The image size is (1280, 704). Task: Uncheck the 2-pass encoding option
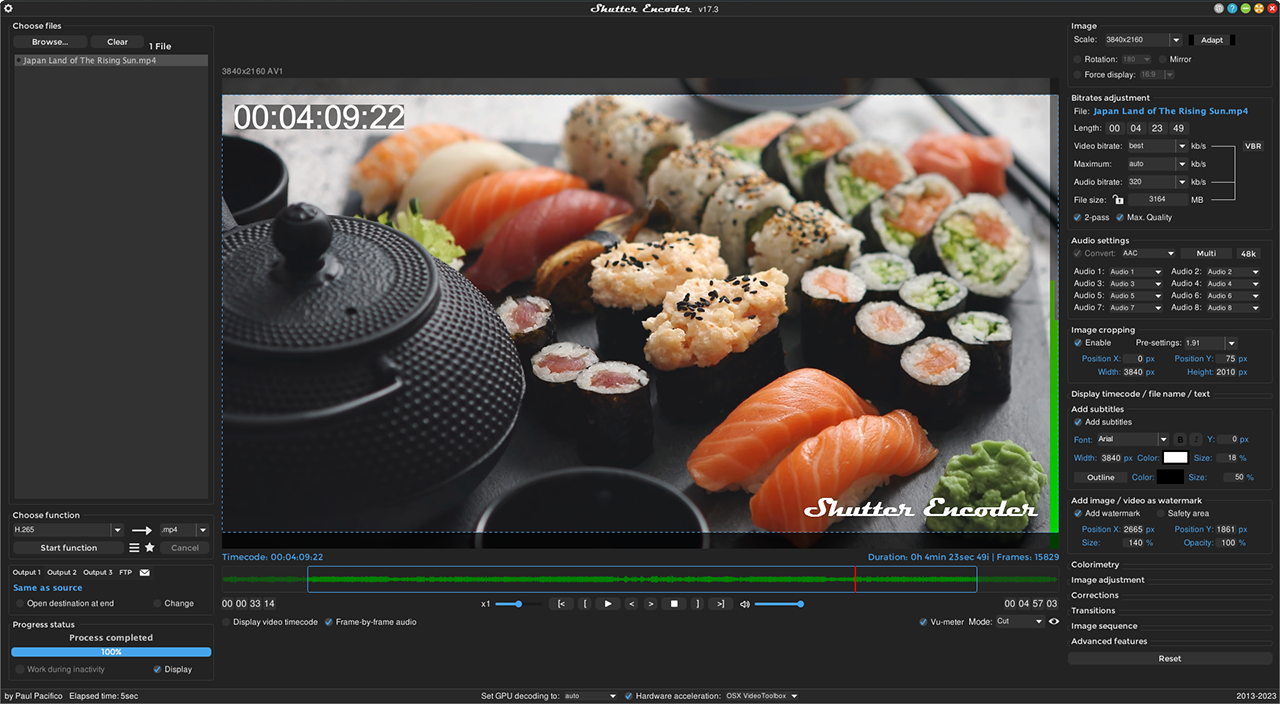pyautogui.click(x=1077, y=217)
